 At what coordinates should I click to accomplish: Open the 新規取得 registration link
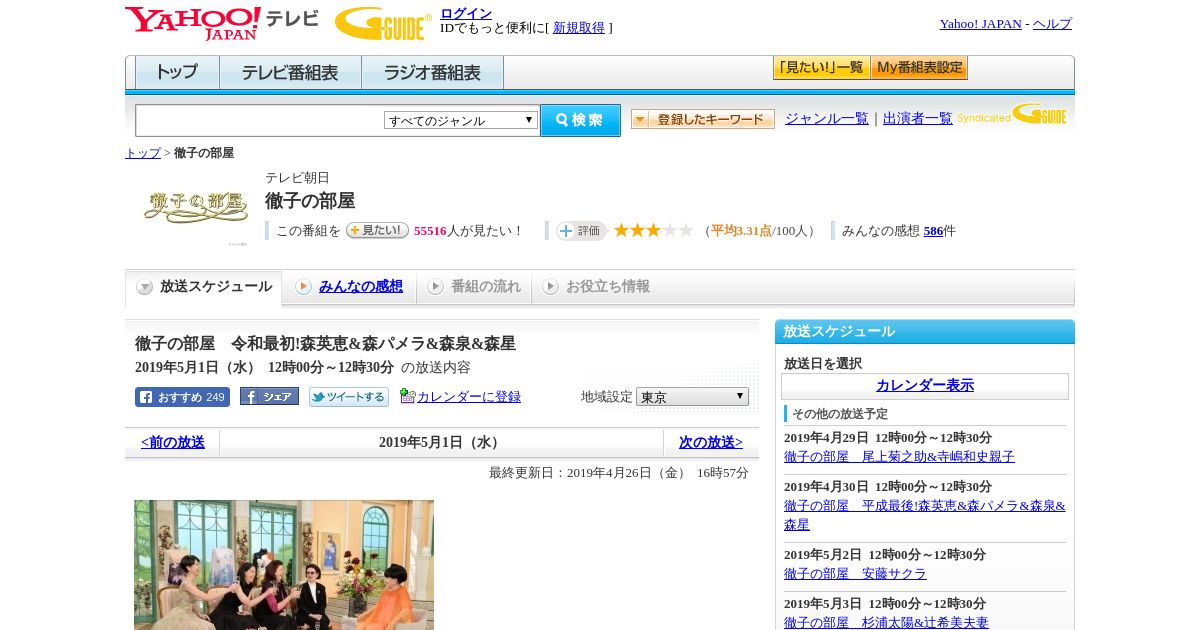579,28
